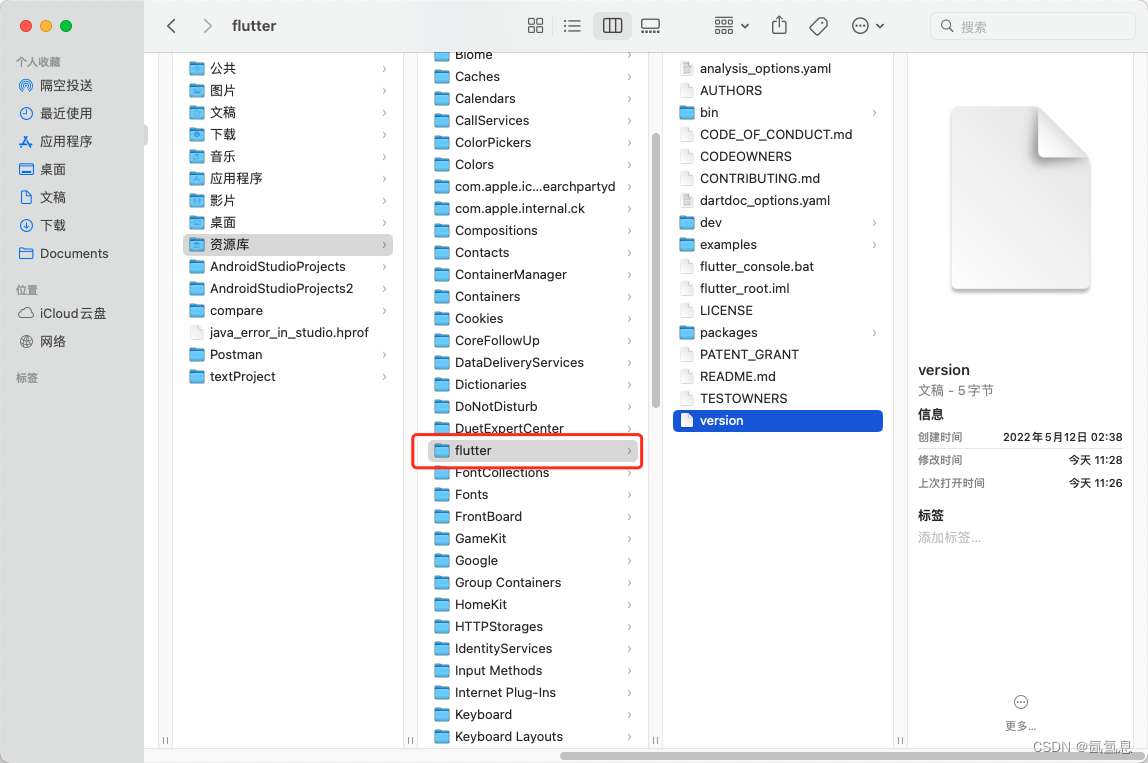The image size is (1148, 763).
Task: Switch to column view
Action: pyautogui.click(x=612, y=26)
